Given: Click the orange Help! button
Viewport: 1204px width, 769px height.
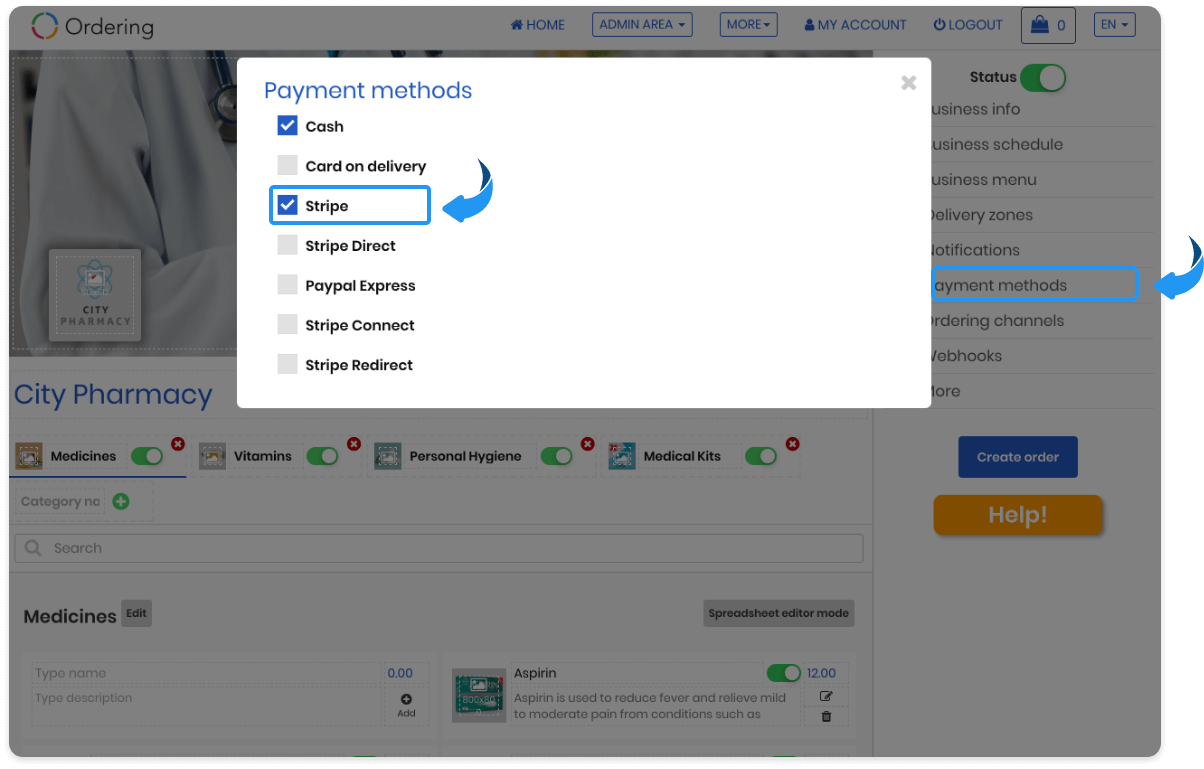Looking at the screenshot, I should coord(1018,515).
